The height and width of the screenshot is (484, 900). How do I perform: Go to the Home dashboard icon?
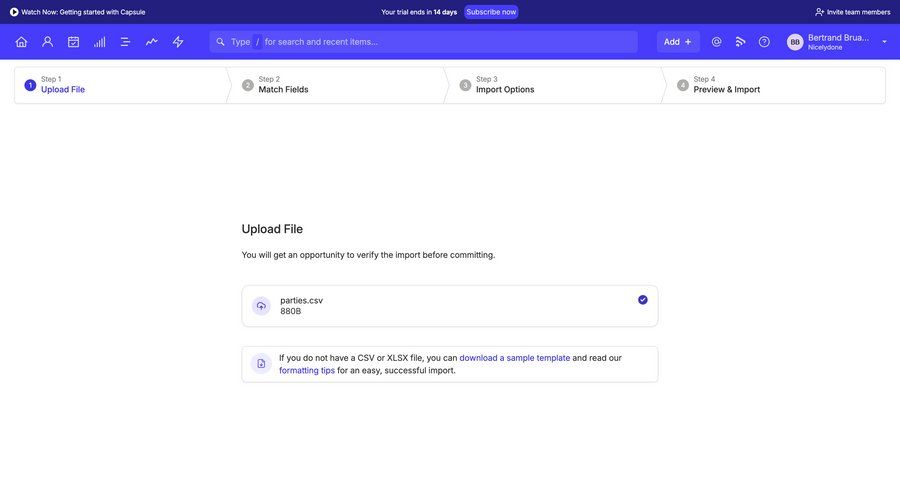[21, 42]
